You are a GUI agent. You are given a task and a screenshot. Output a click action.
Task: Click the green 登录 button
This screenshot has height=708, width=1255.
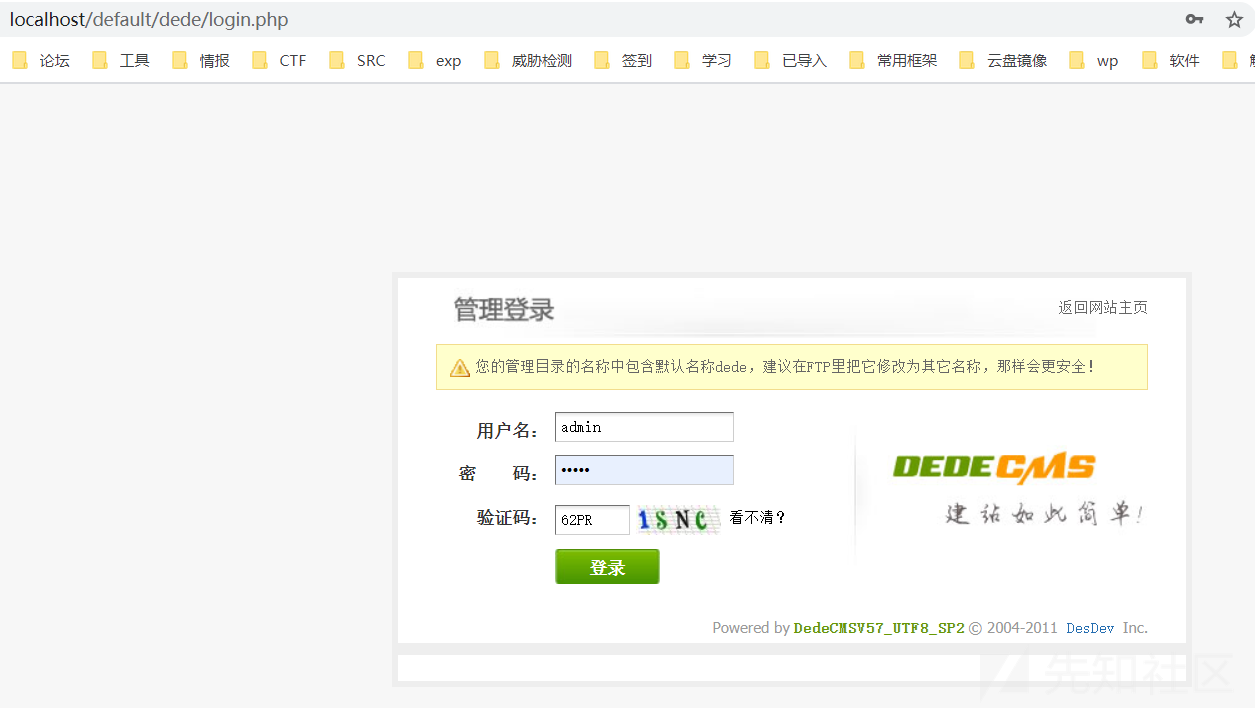pyautogui.click(x=607, y=567)
